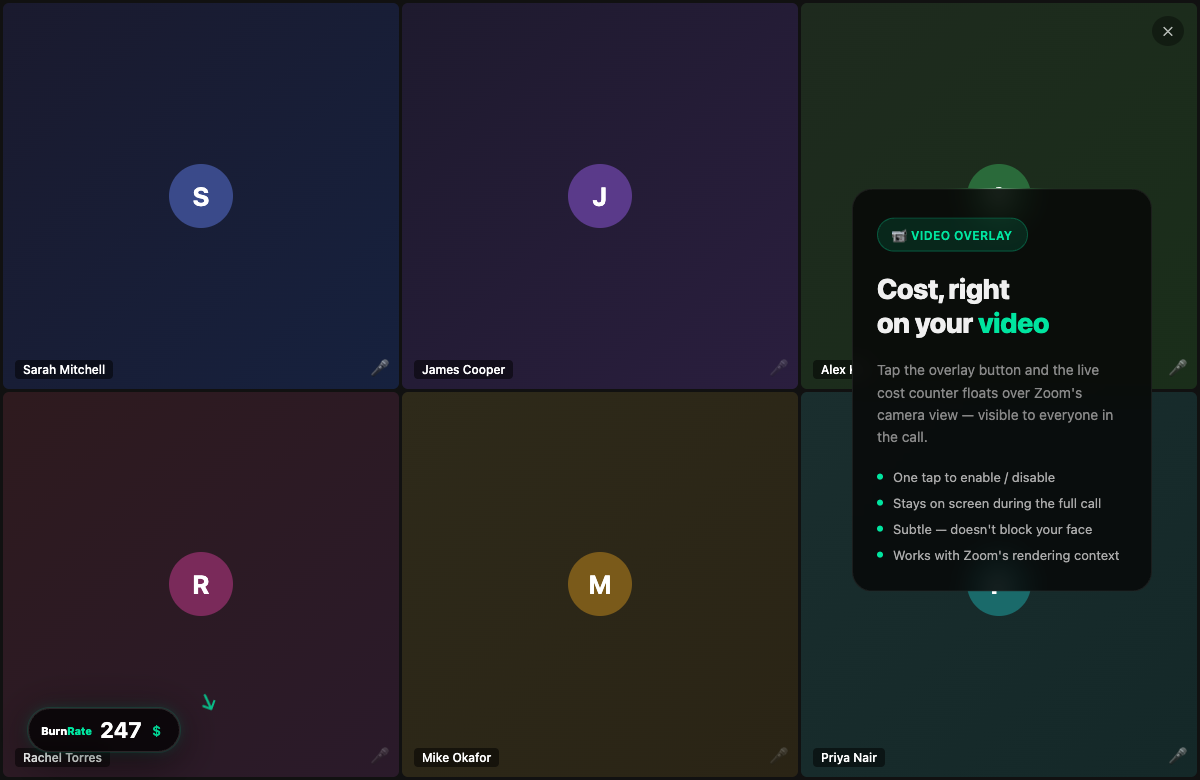Click Rachel Torres's R avatar
1200x780 pixels.
(x=201, y=584)
